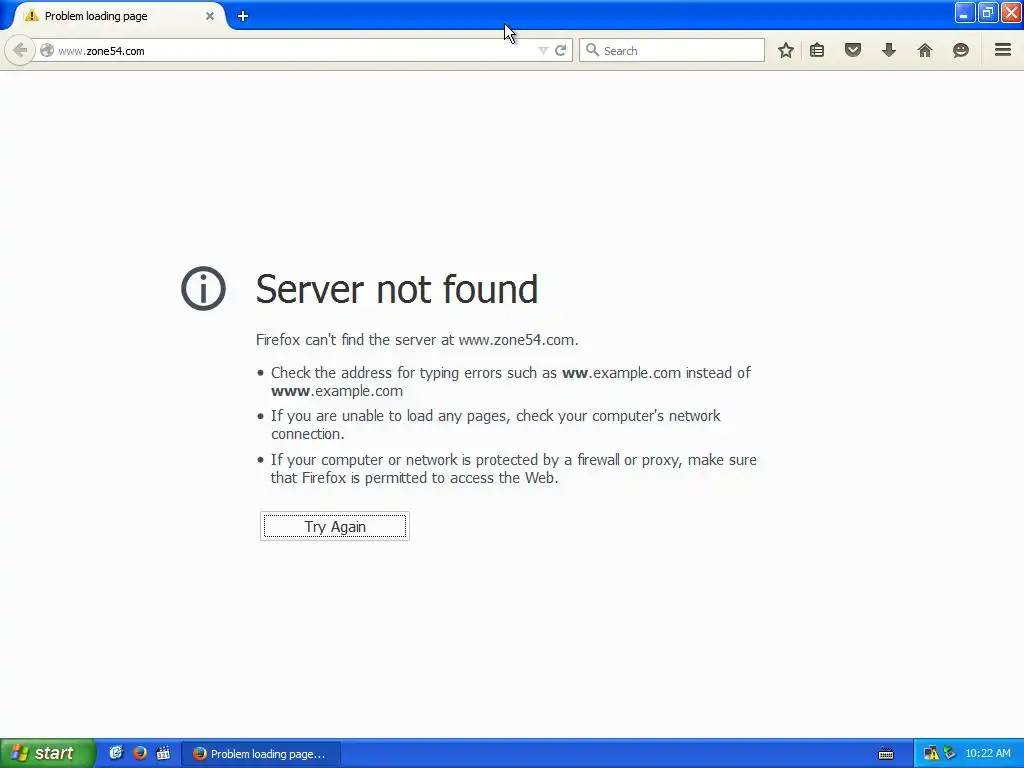Open the Hello chat smiley icon

click(x=961, y=50)
